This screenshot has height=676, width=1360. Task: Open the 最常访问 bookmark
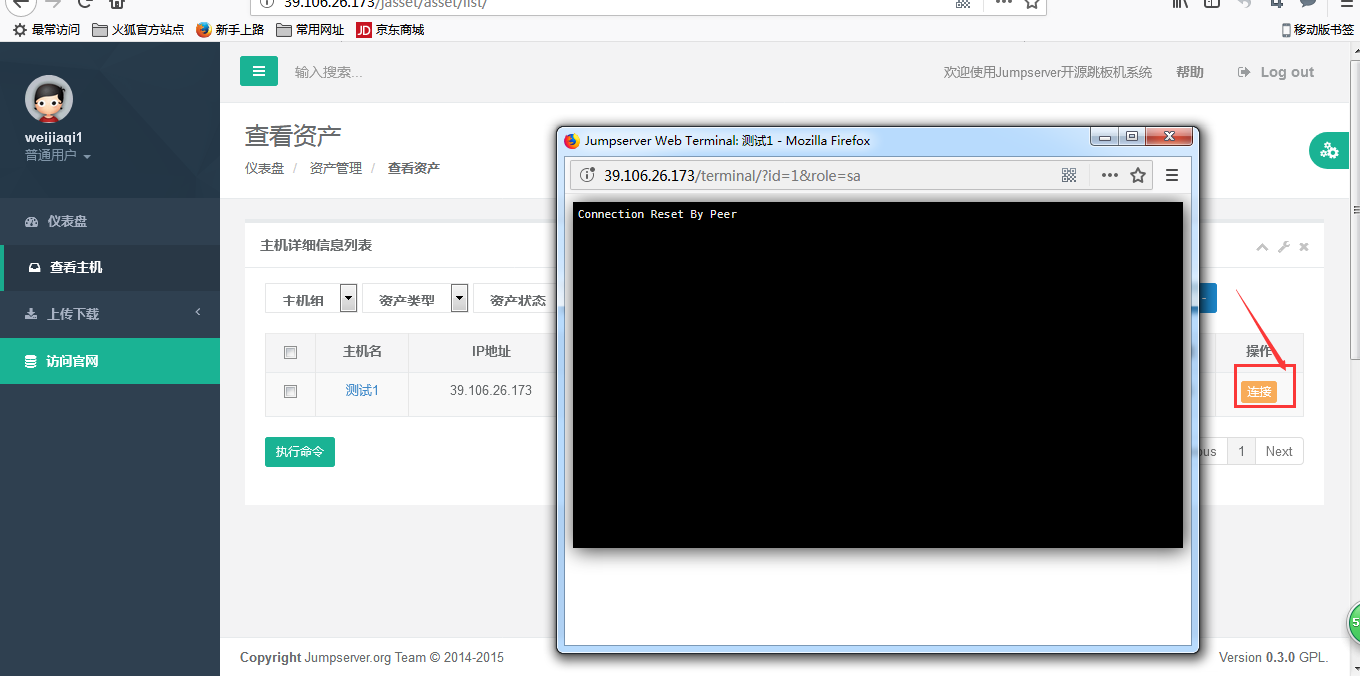(x=46, y=30)
